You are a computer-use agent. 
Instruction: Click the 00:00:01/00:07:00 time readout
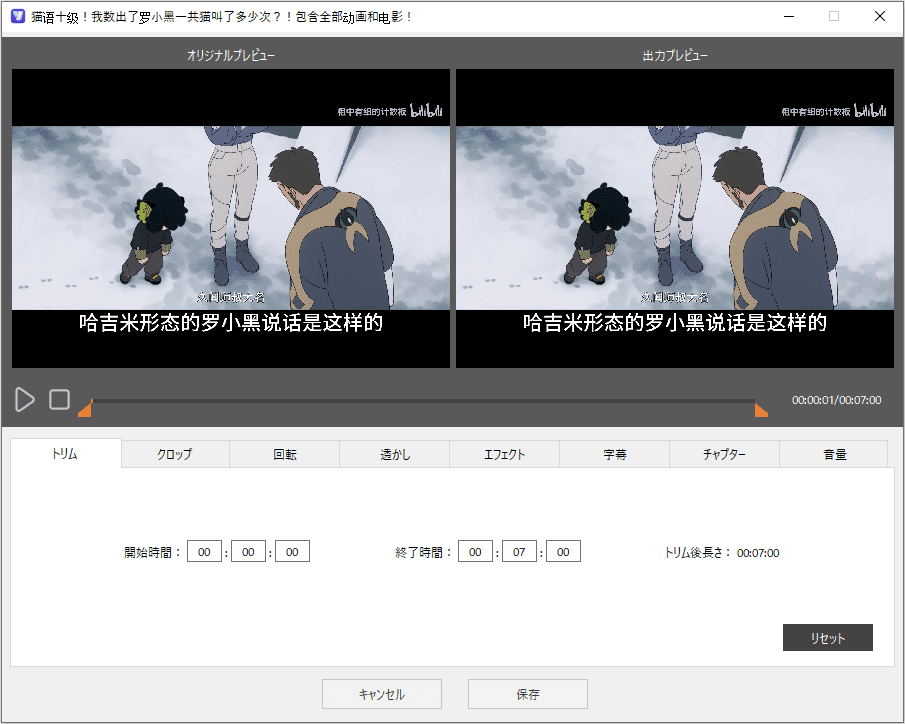pos(836,400)
